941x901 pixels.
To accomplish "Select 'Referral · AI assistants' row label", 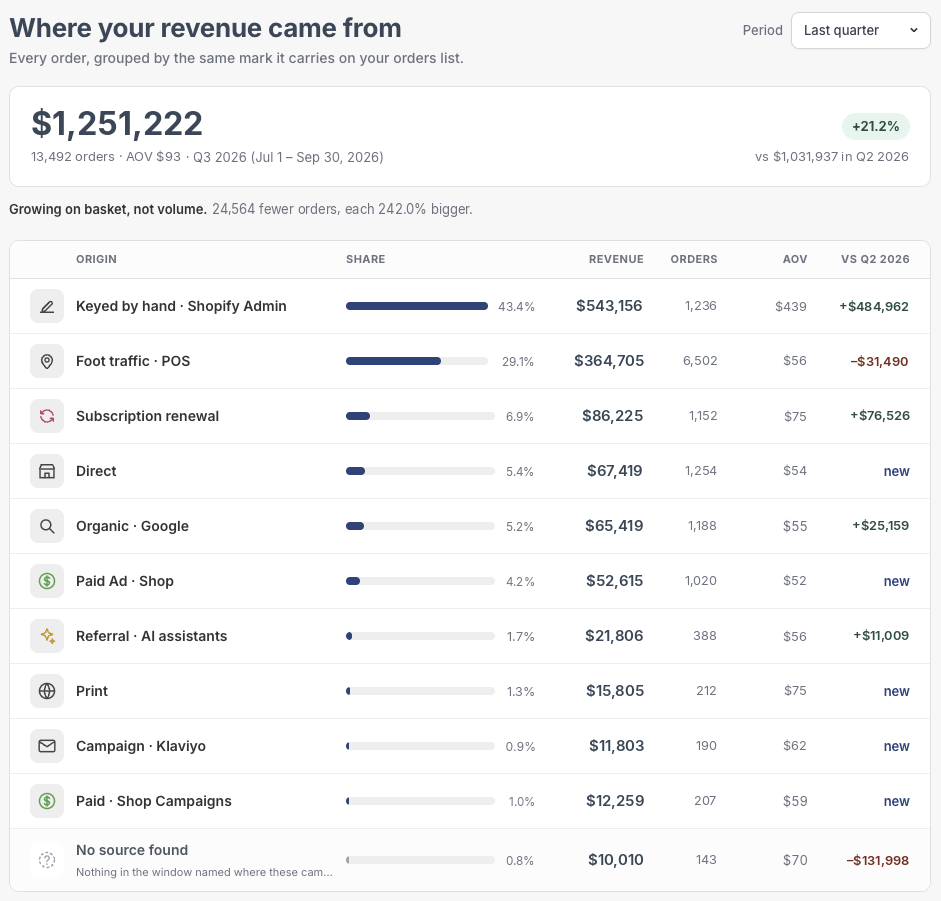I will 151,636.
